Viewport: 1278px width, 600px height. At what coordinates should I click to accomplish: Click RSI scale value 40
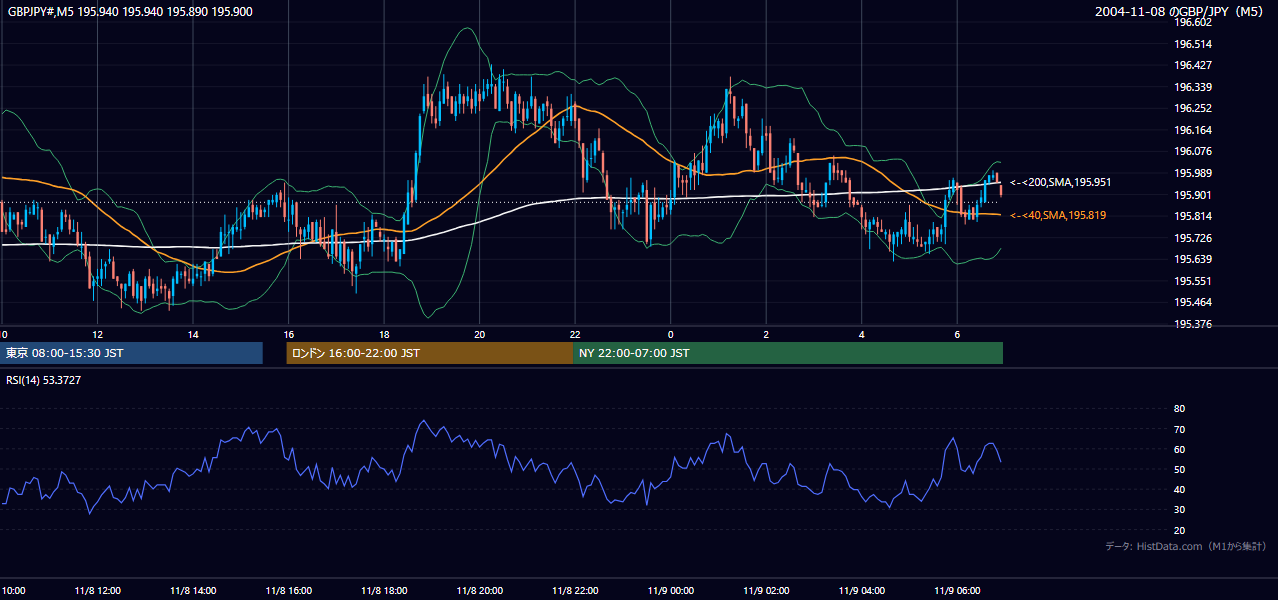tap(1179, 489)
